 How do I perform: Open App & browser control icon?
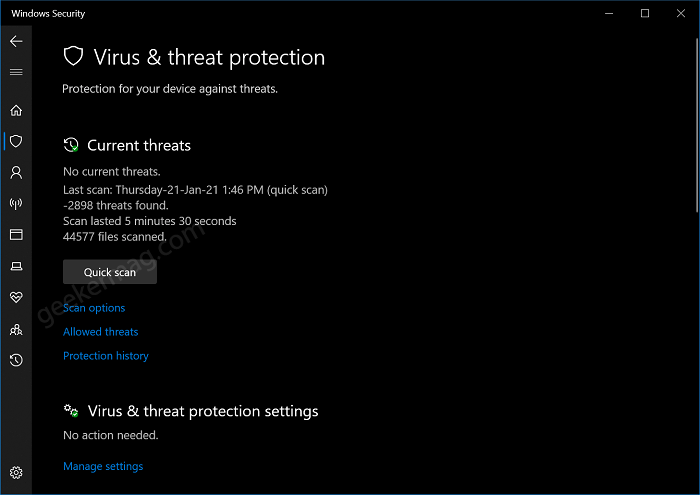16,235
